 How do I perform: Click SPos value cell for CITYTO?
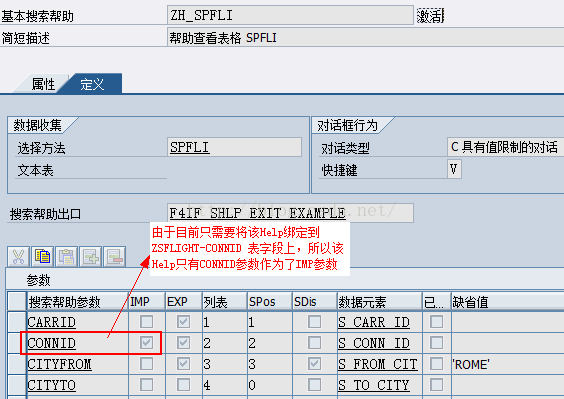coord(270,385)
